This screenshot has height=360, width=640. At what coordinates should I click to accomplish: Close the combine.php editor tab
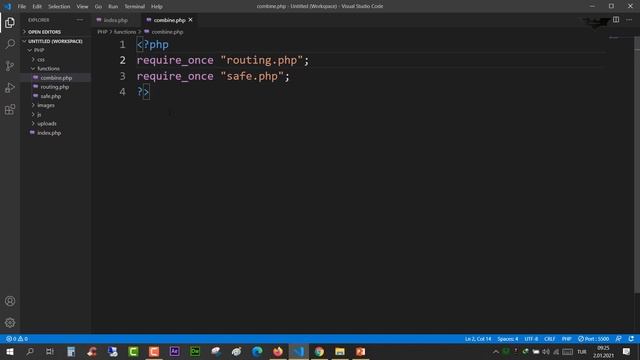coord(191,20)
